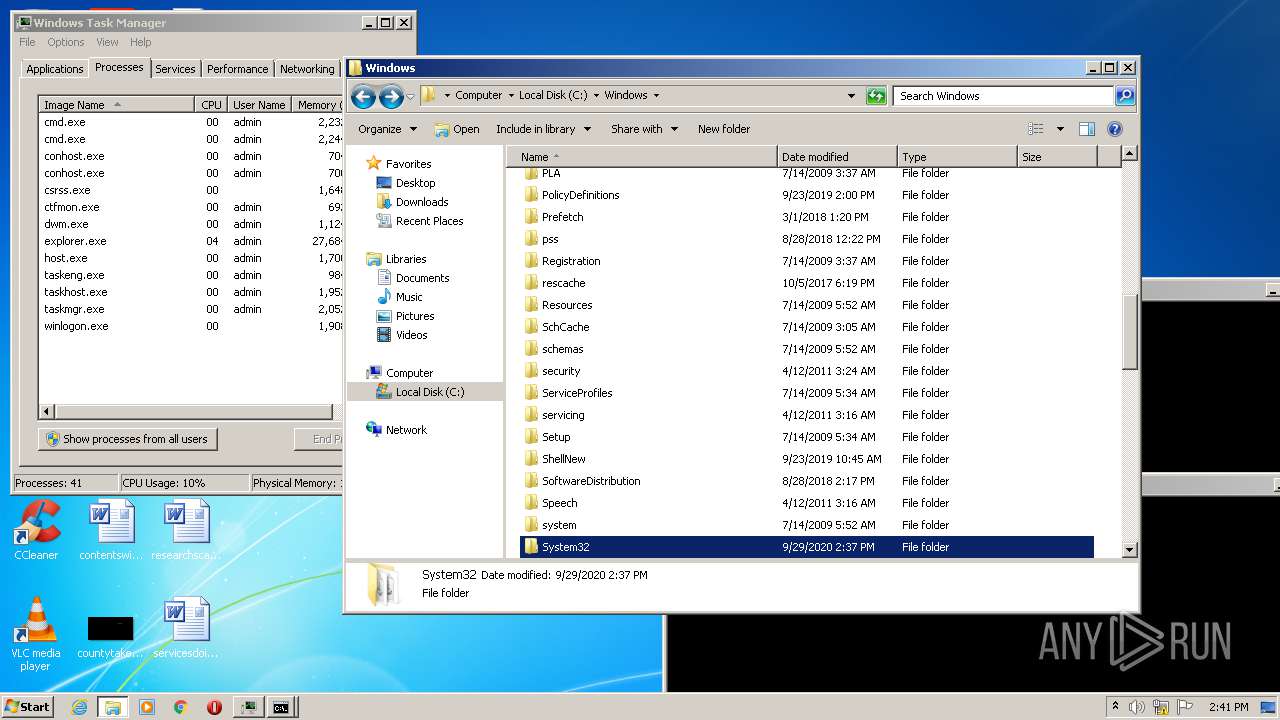Select the System32 folder icon row
This screenshot has width=1280, height=720.
[x=806, y=547]
